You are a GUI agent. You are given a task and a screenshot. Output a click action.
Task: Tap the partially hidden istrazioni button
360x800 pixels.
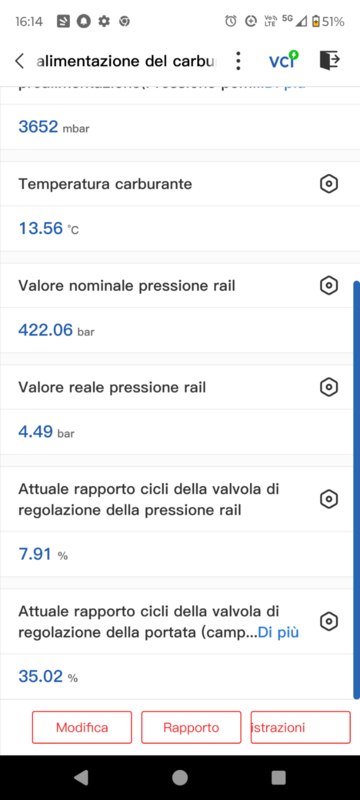point(300,728)
